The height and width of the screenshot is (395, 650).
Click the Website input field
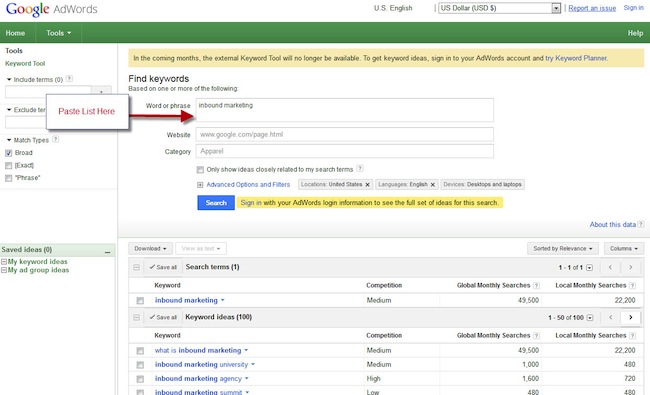[x=344, y=134]
